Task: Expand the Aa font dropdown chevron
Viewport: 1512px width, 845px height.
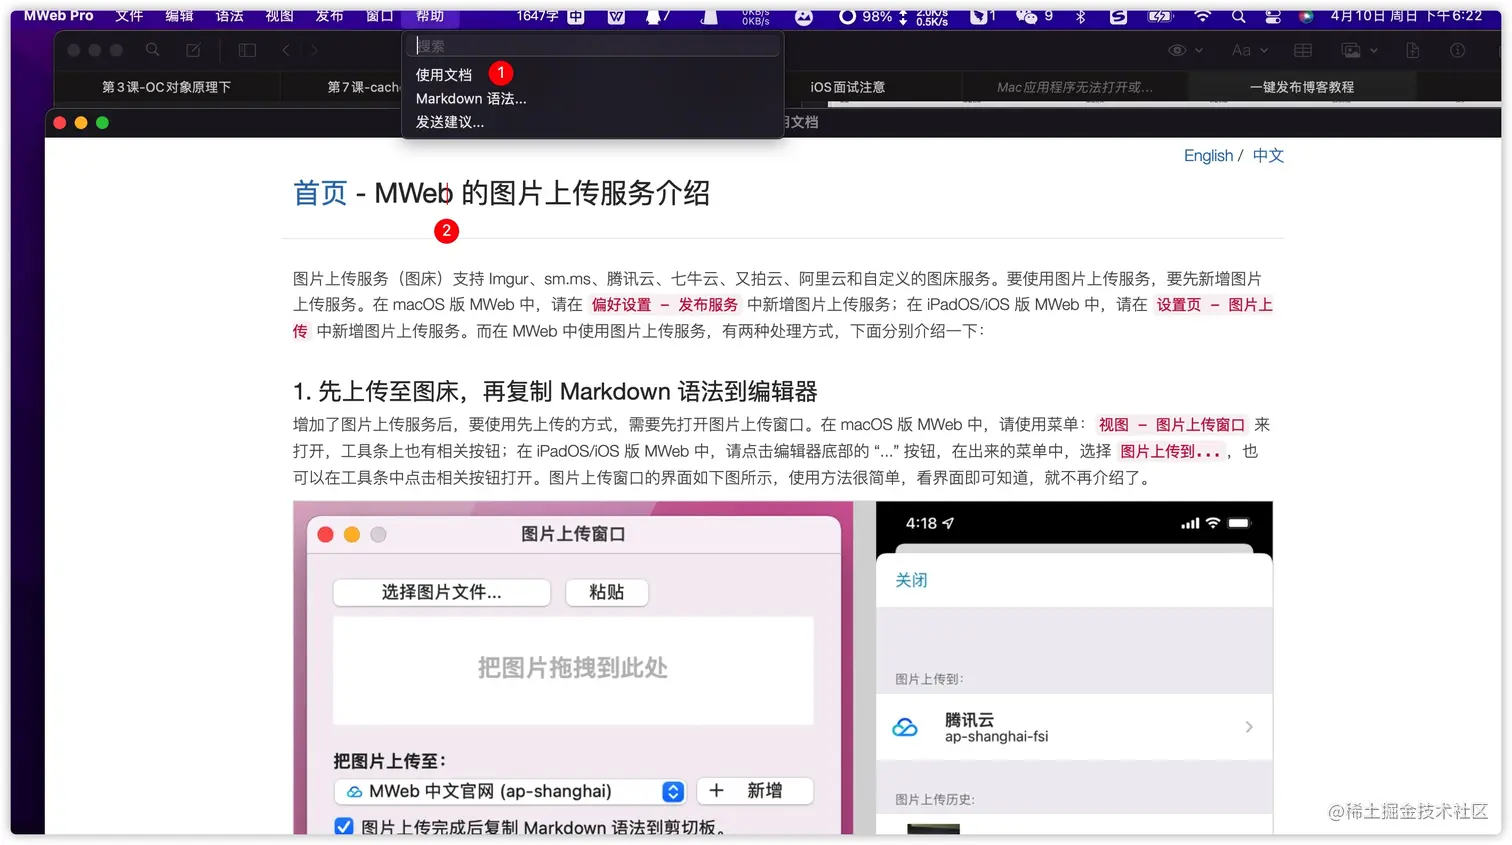Action: (x=1264, y=51)
